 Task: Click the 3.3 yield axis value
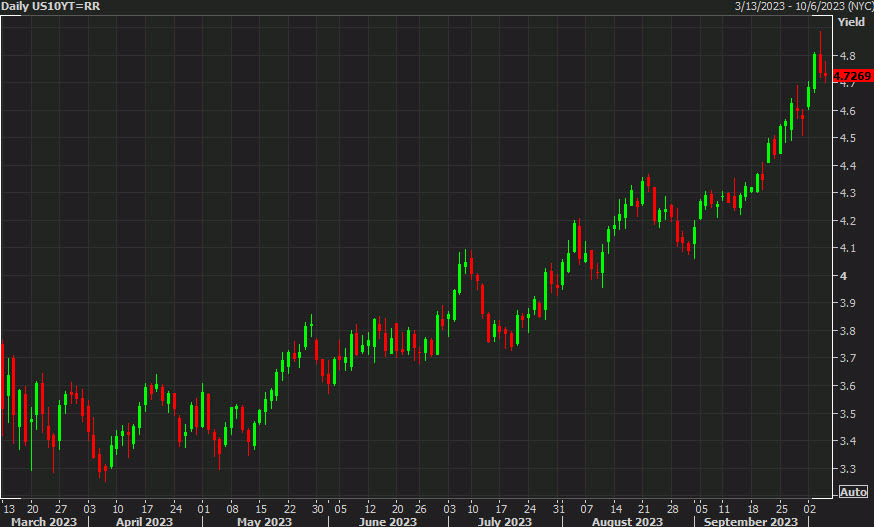[x=846, y=468]
